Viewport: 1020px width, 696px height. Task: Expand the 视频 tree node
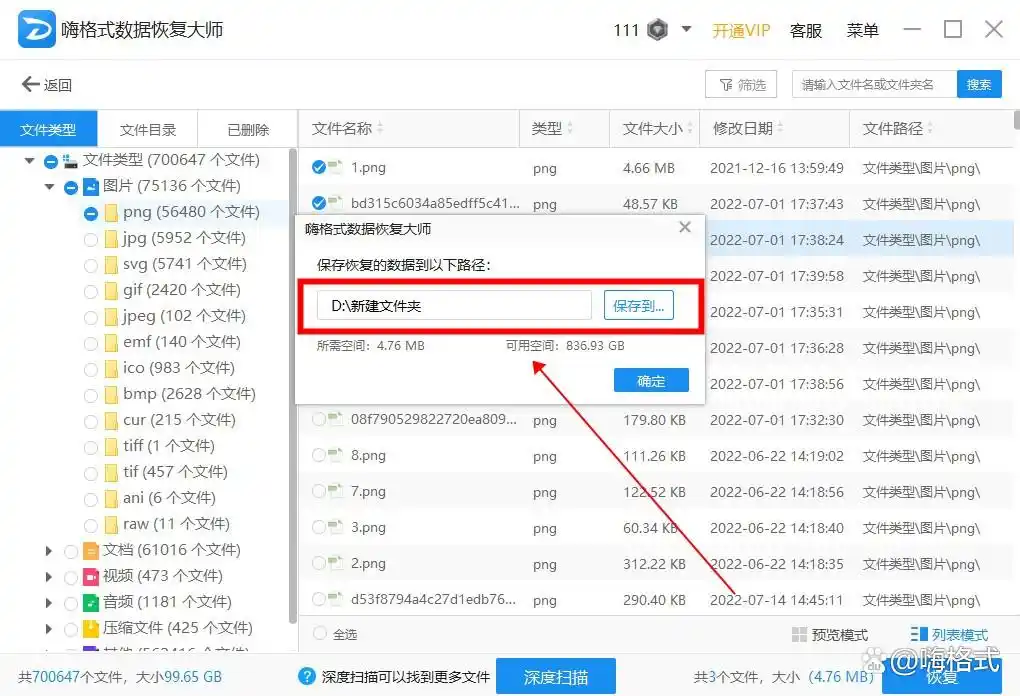tap(49, 577)
